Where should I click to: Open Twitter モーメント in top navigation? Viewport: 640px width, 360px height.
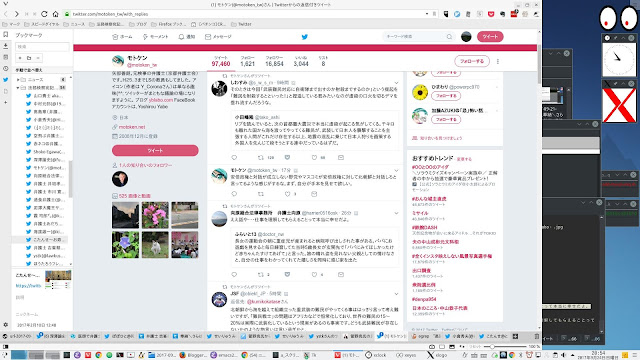point(155,37)
